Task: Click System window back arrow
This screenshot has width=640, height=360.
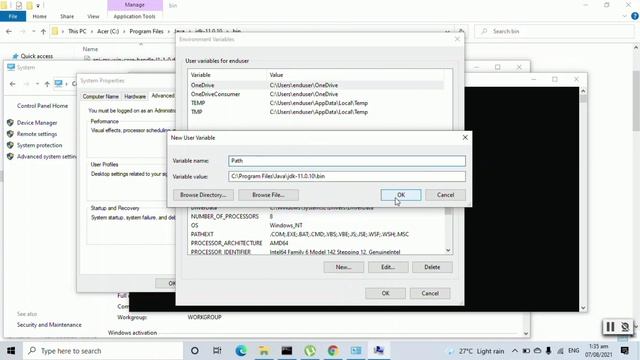Action: 13,84
